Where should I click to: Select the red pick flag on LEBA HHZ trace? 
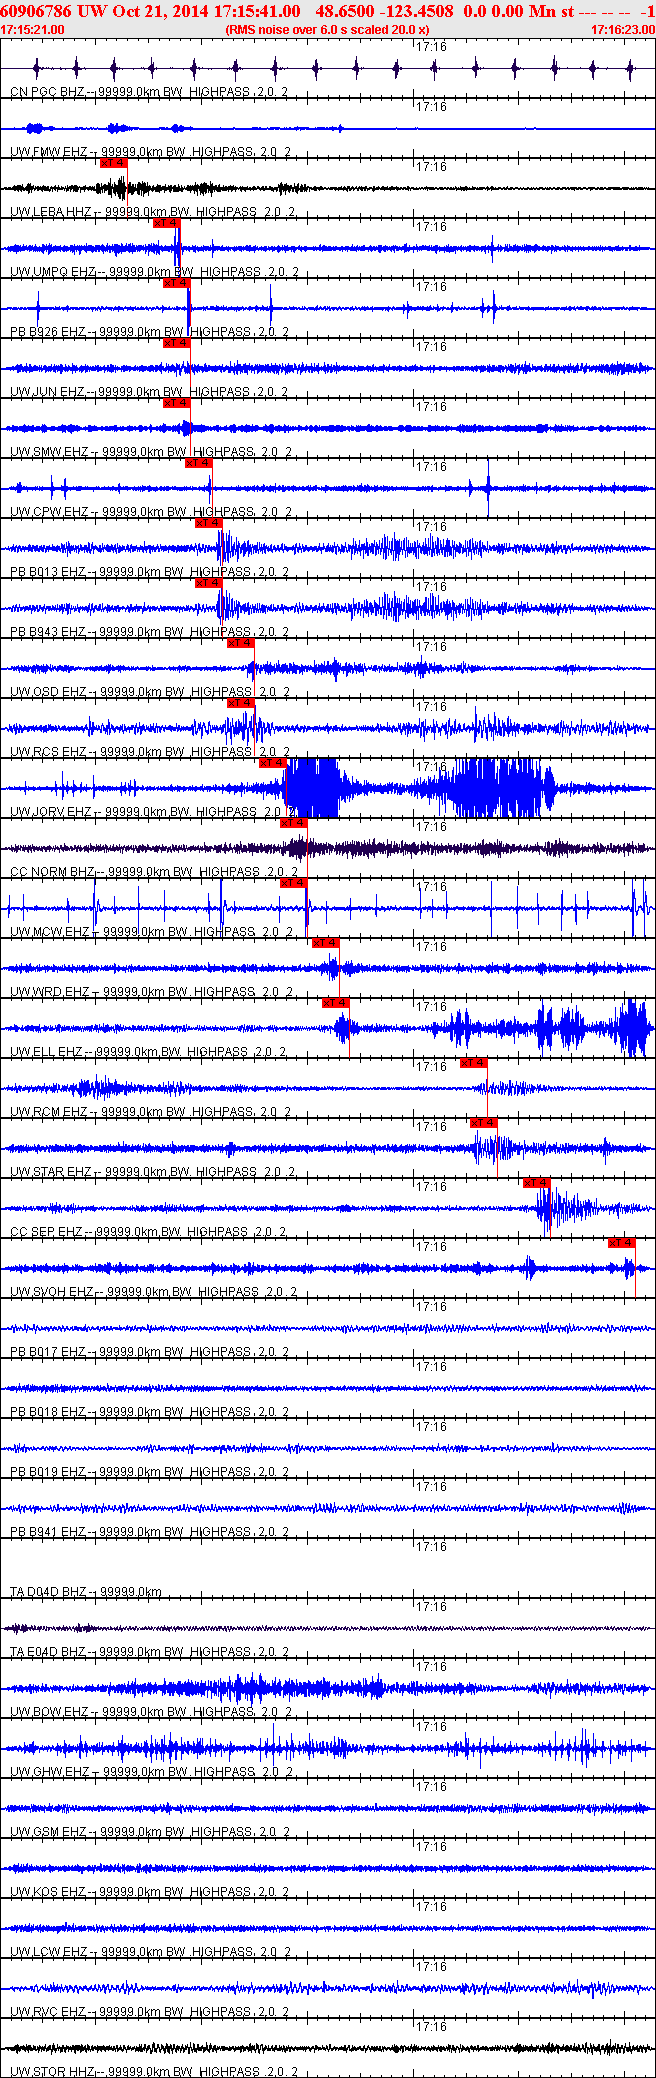[x=114, y=163]
